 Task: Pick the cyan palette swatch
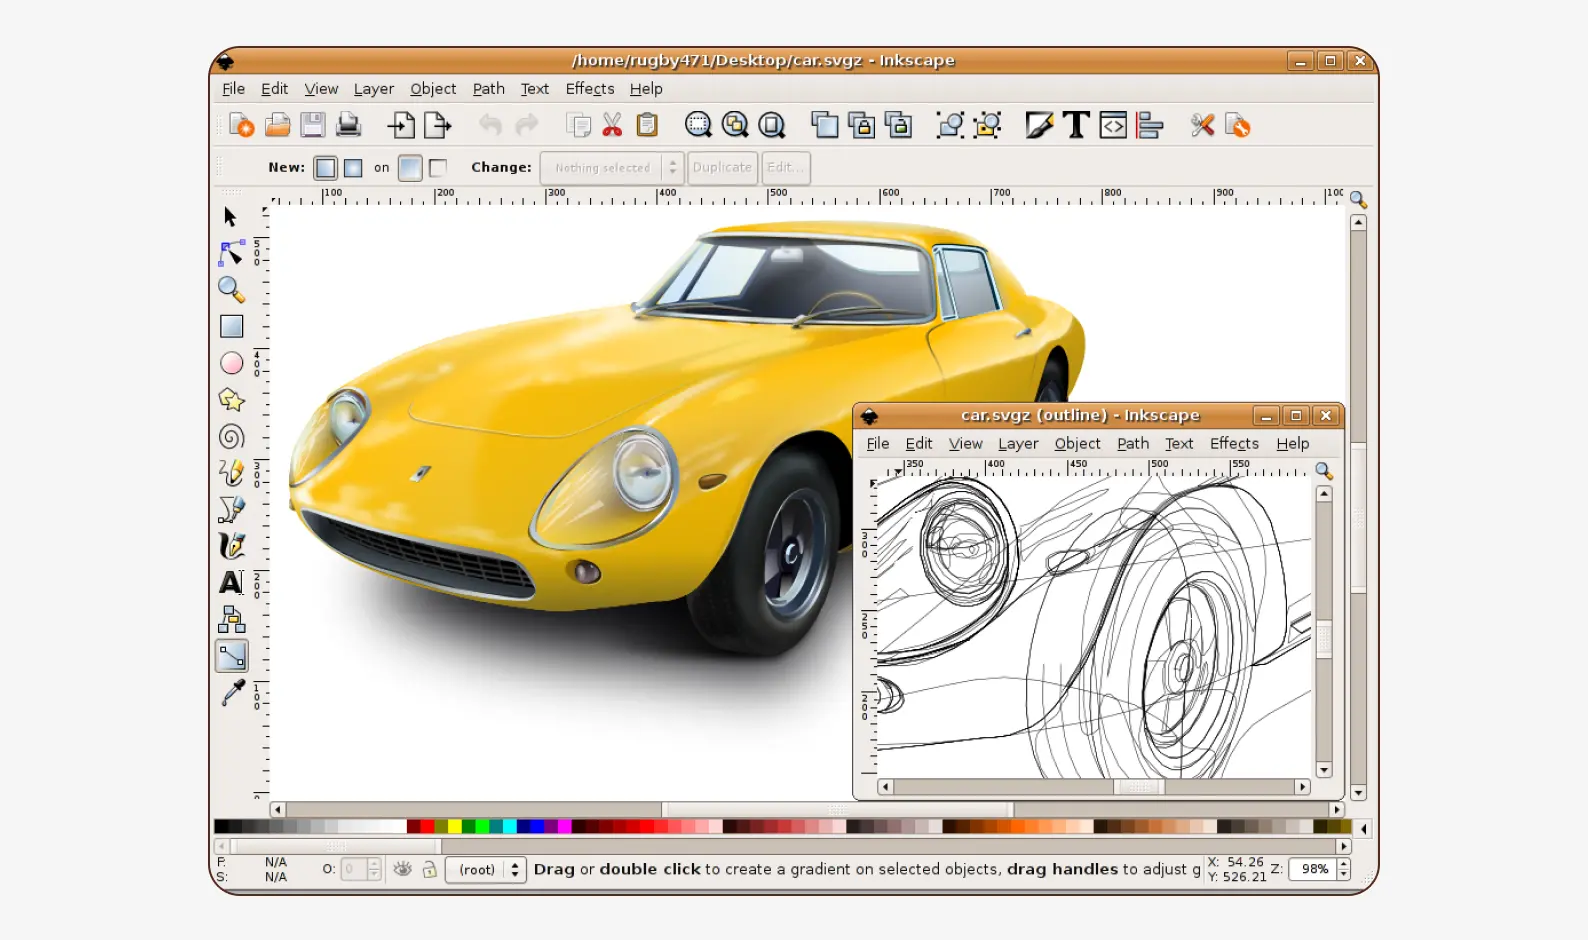tap(509, 826)
